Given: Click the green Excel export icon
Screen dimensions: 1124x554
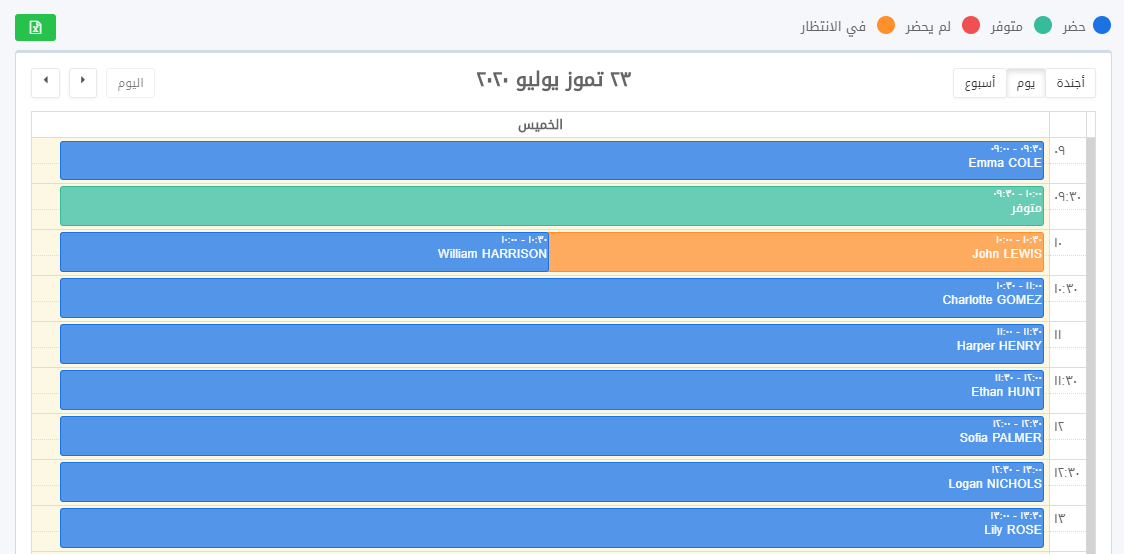Looking at the screenshot, I should pyautogui.click(x=35, y=28).
